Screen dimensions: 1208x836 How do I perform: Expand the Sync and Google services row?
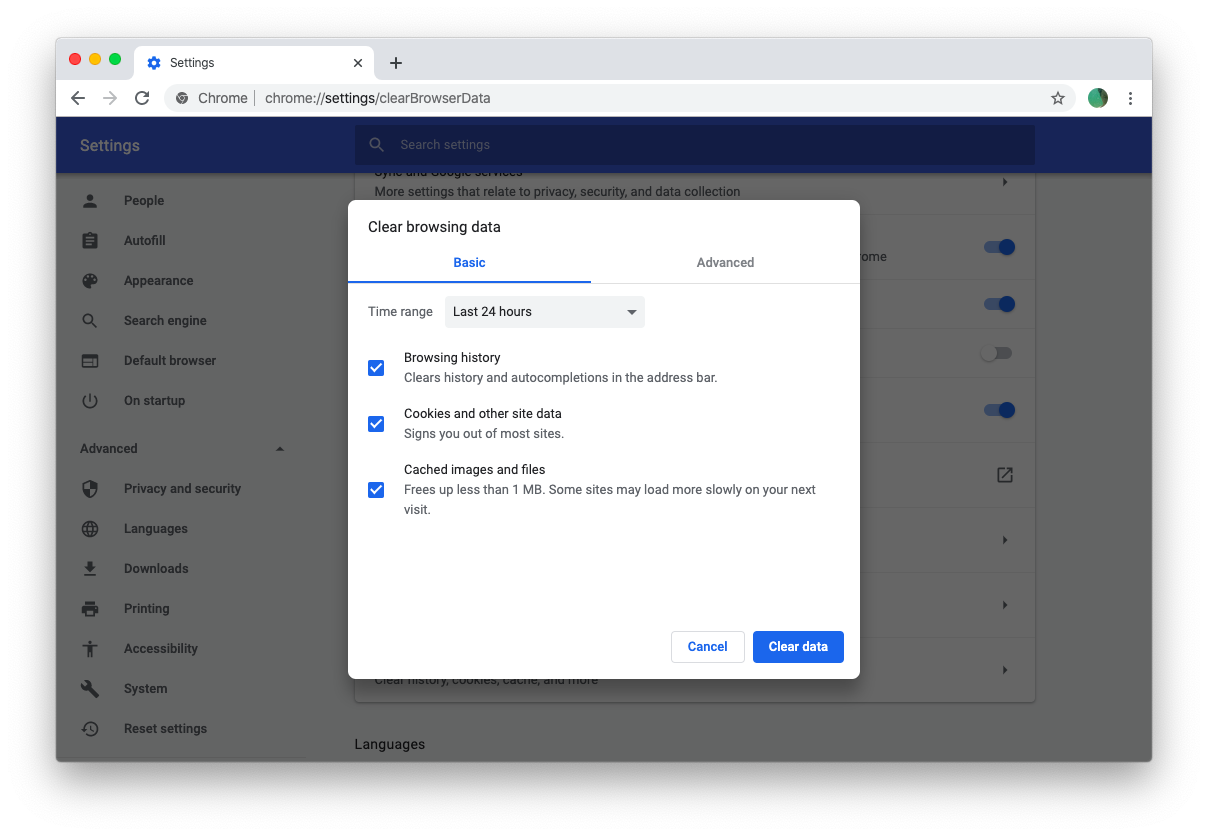[1005, 182]
